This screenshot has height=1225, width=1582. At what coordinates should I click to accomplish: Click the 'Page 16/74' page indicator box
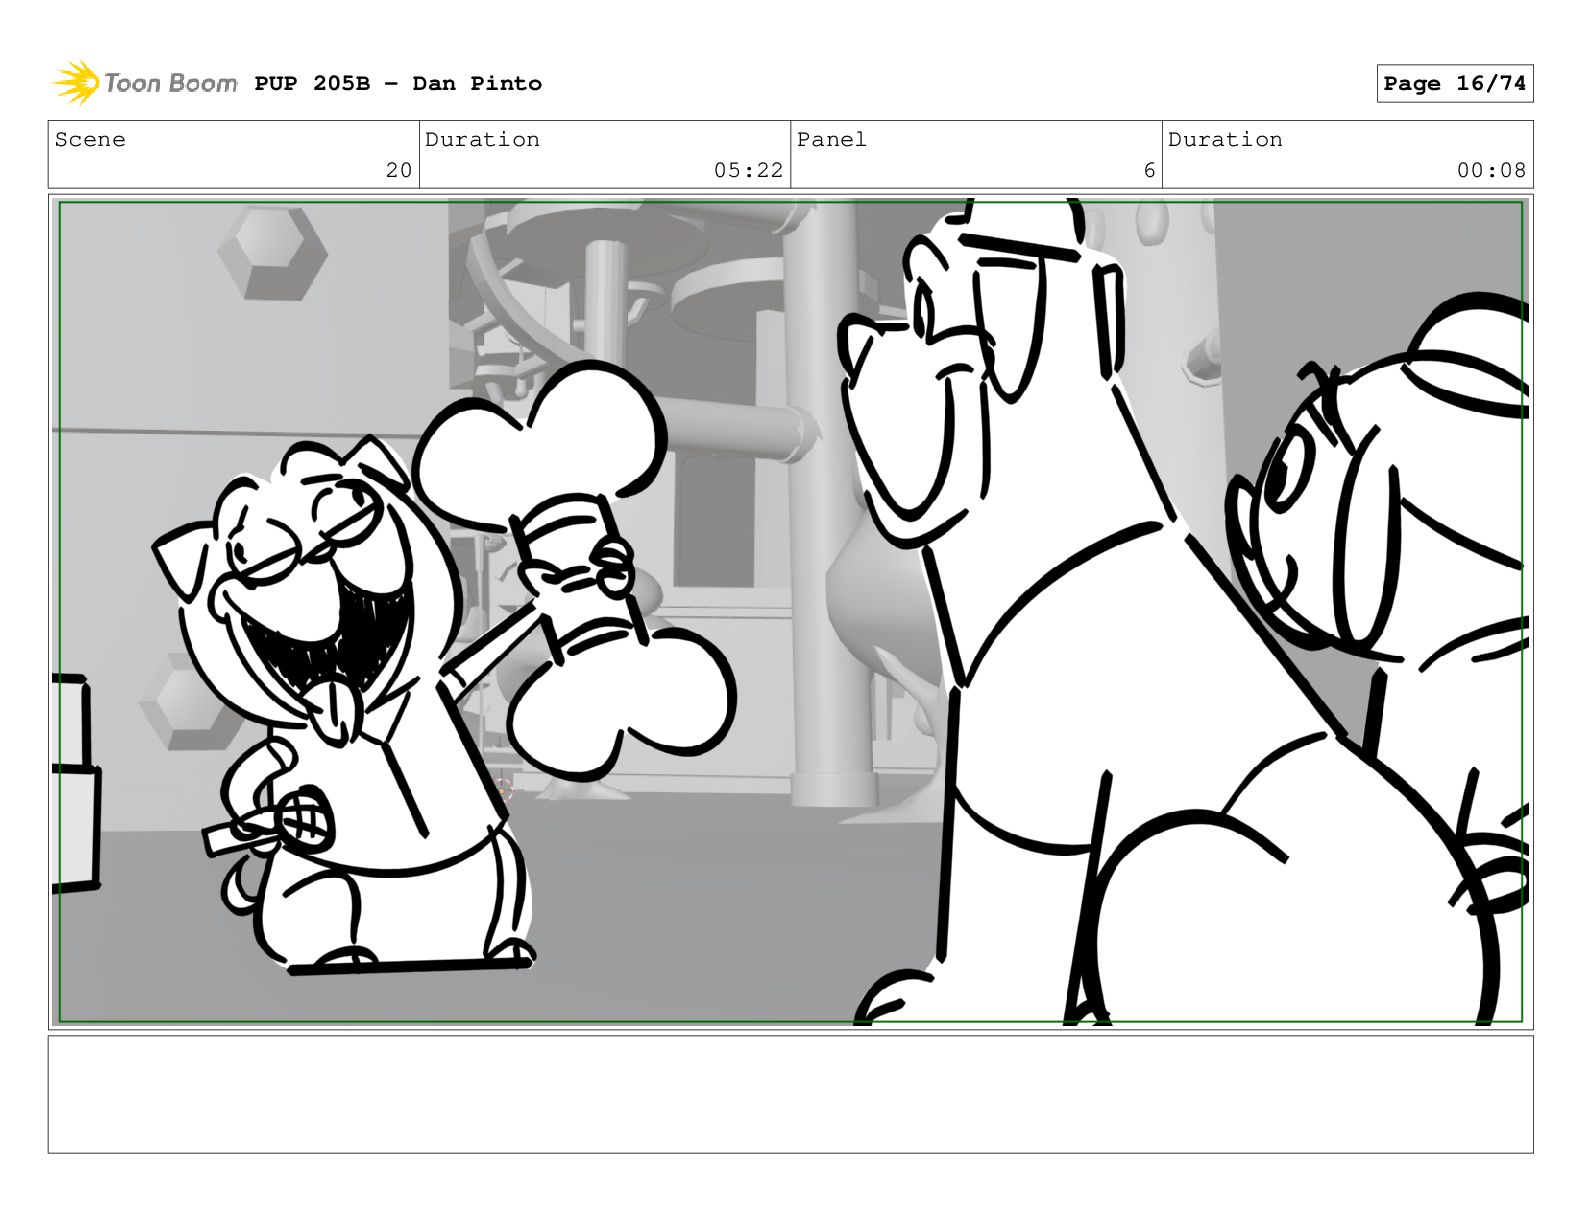1455,83
